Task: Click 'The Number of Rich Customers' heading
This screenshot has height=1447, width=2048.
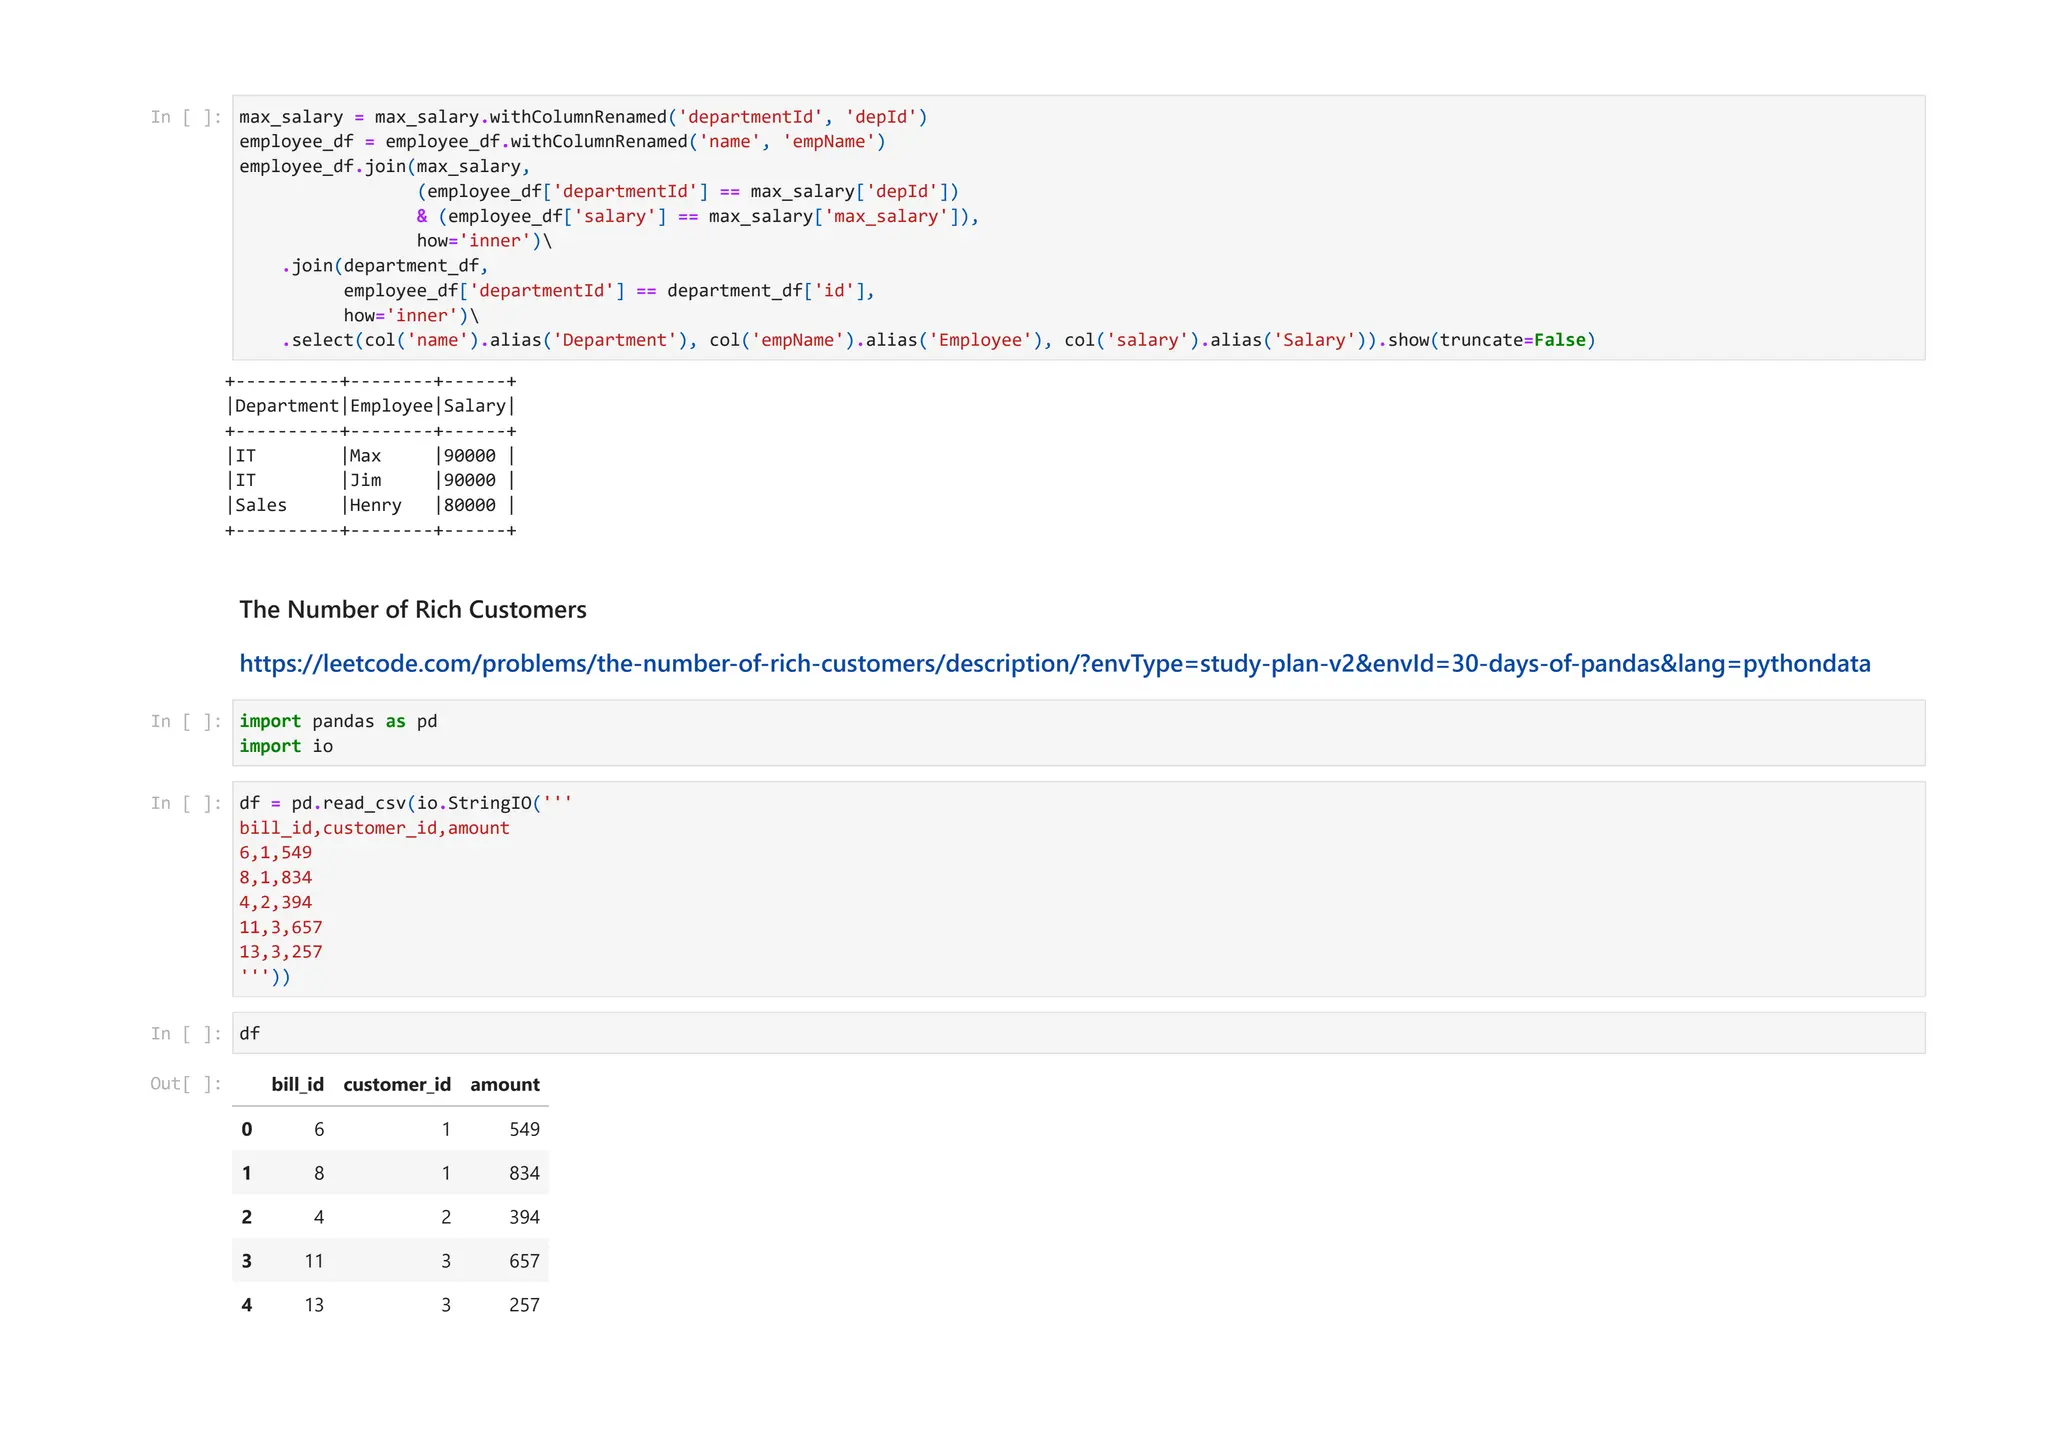Action: 413,610
